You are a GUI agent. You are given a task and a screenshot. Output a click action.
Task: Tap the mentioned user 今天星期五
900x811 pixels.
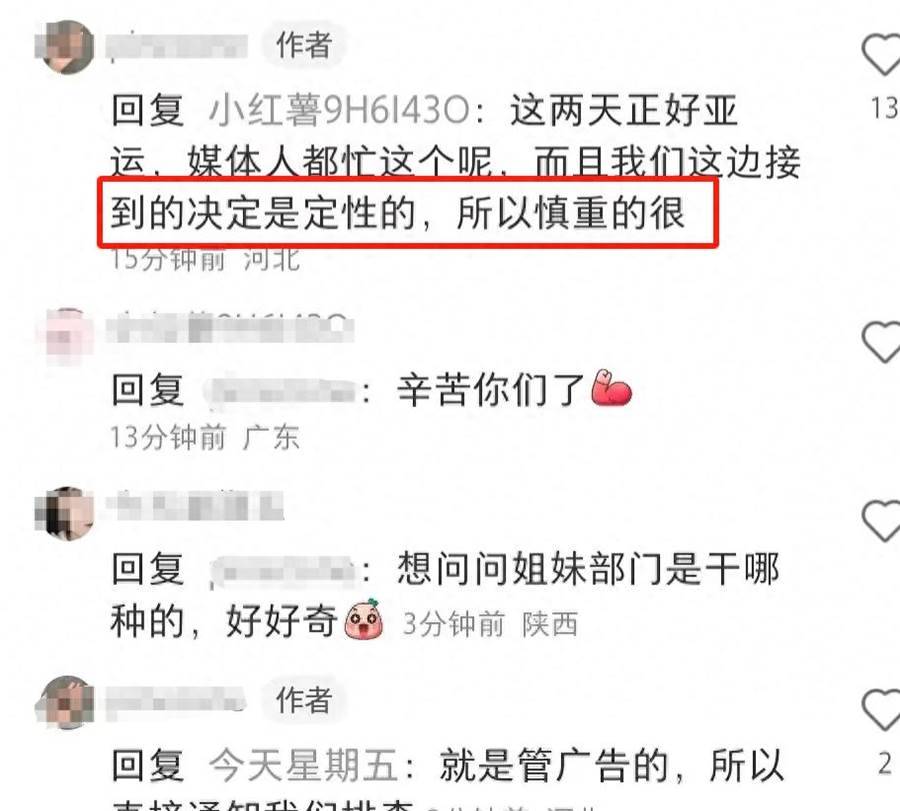pos(305,765)
